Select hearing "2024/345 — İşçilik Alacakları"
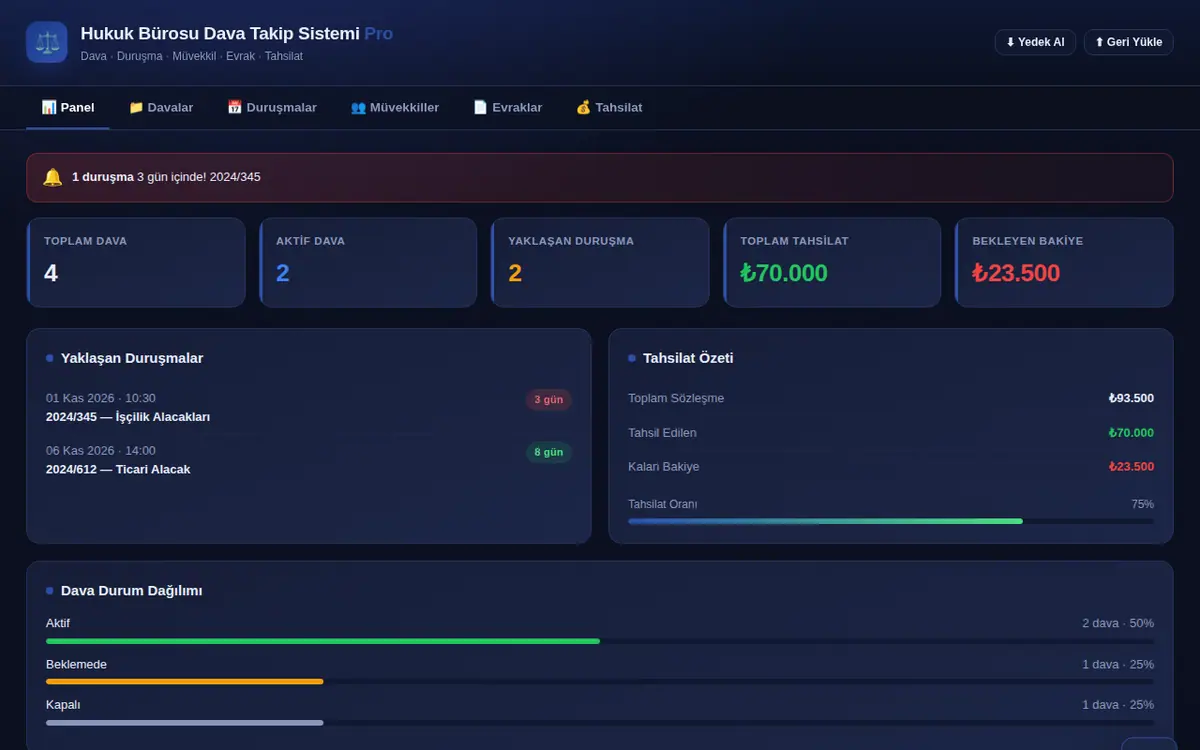1200x750 pixels. coord(128,417)
